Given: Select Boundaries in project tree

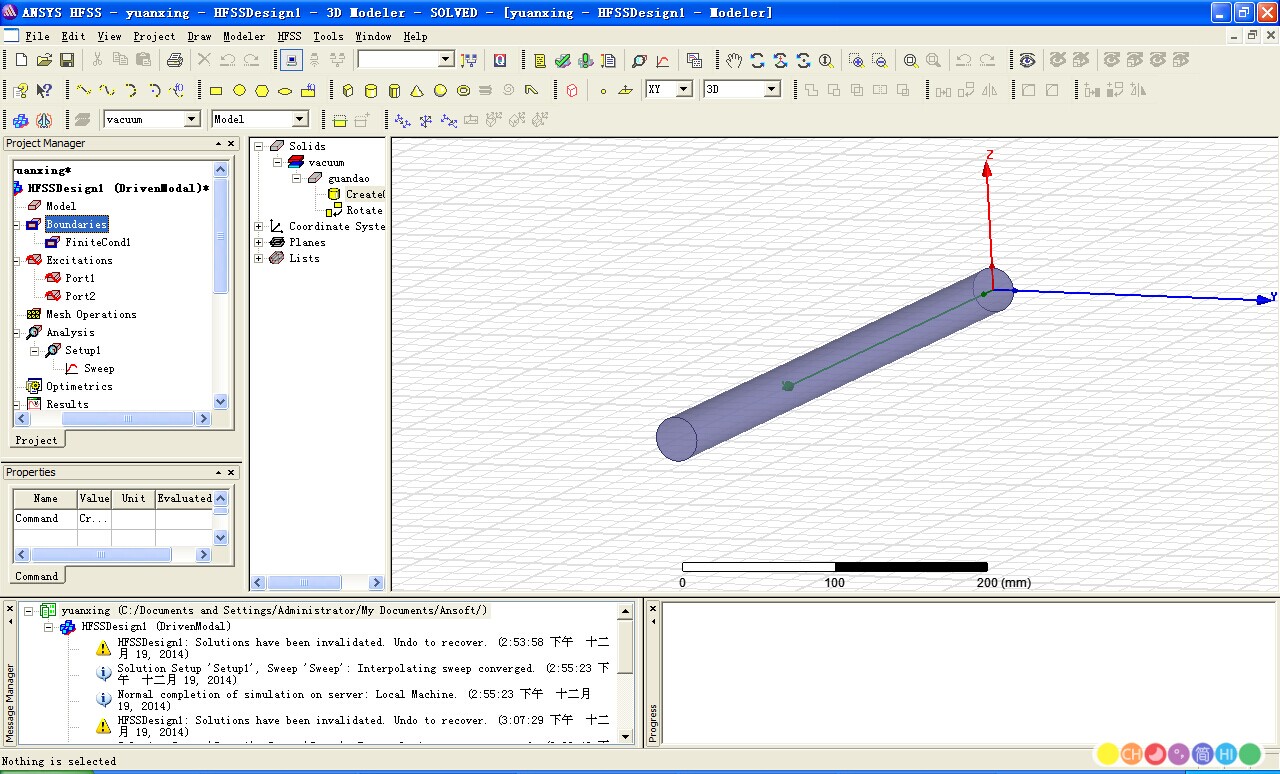Looking at the screenshot, I should [76, 224].
